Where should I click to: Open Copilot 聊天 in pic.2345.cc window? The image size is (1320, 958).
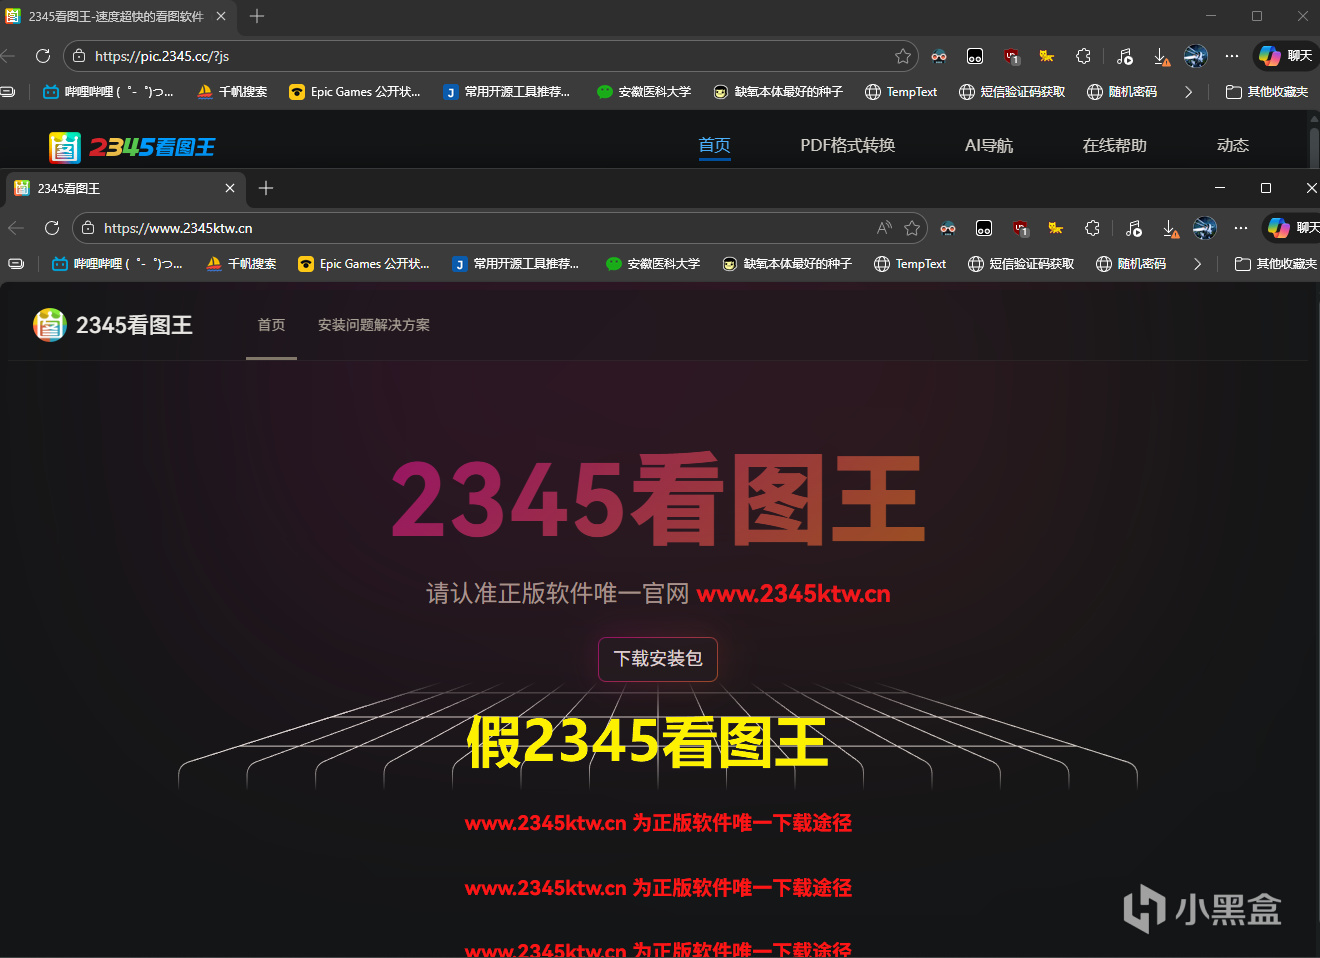pyautogui.click(x=1286, y=56)
